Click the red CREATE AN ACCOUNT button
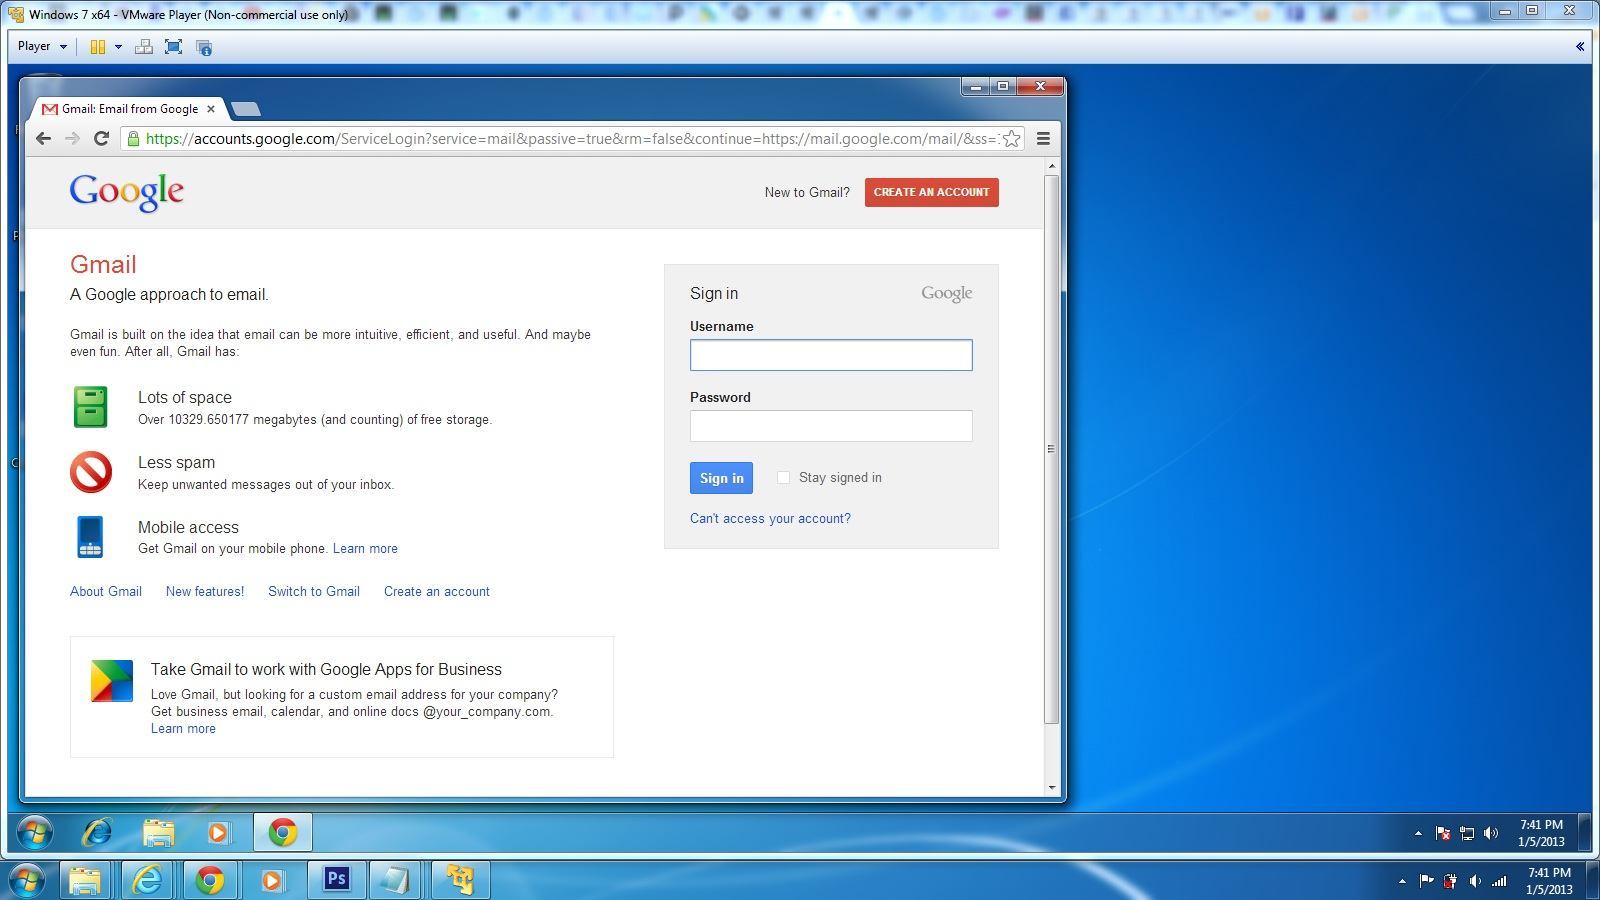This screenshot has width=1600, height=900. (x=931, y=192)
